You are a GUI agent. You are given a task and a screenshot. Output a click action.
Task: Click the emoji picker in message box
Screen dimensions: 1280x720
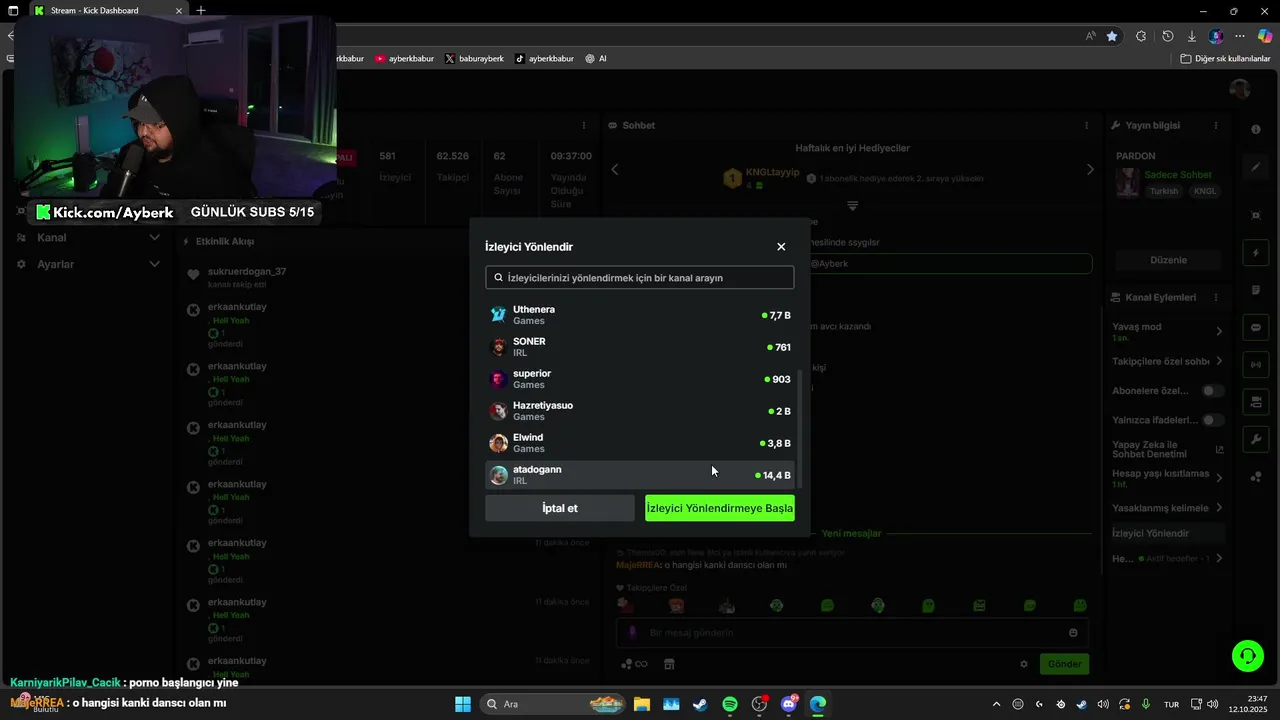tap(1073, 633)
